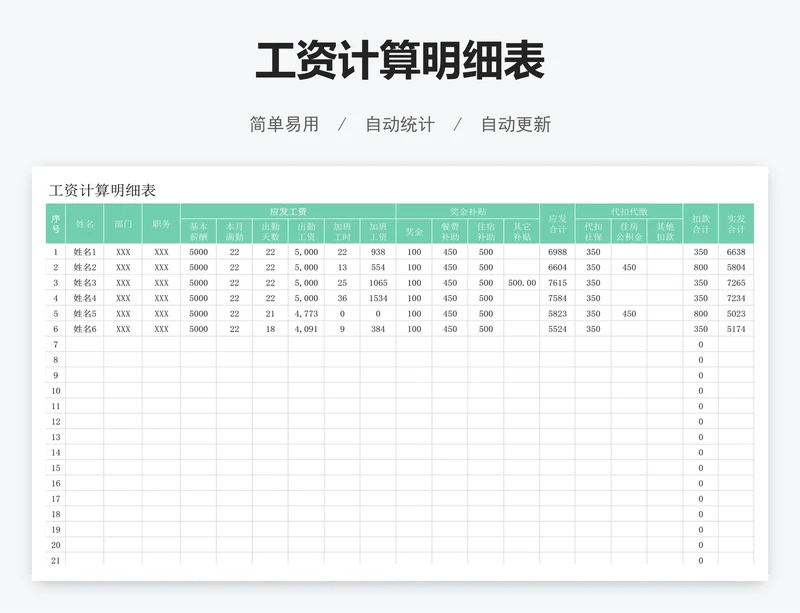Select the 奖金 header cell

(414, 231)
